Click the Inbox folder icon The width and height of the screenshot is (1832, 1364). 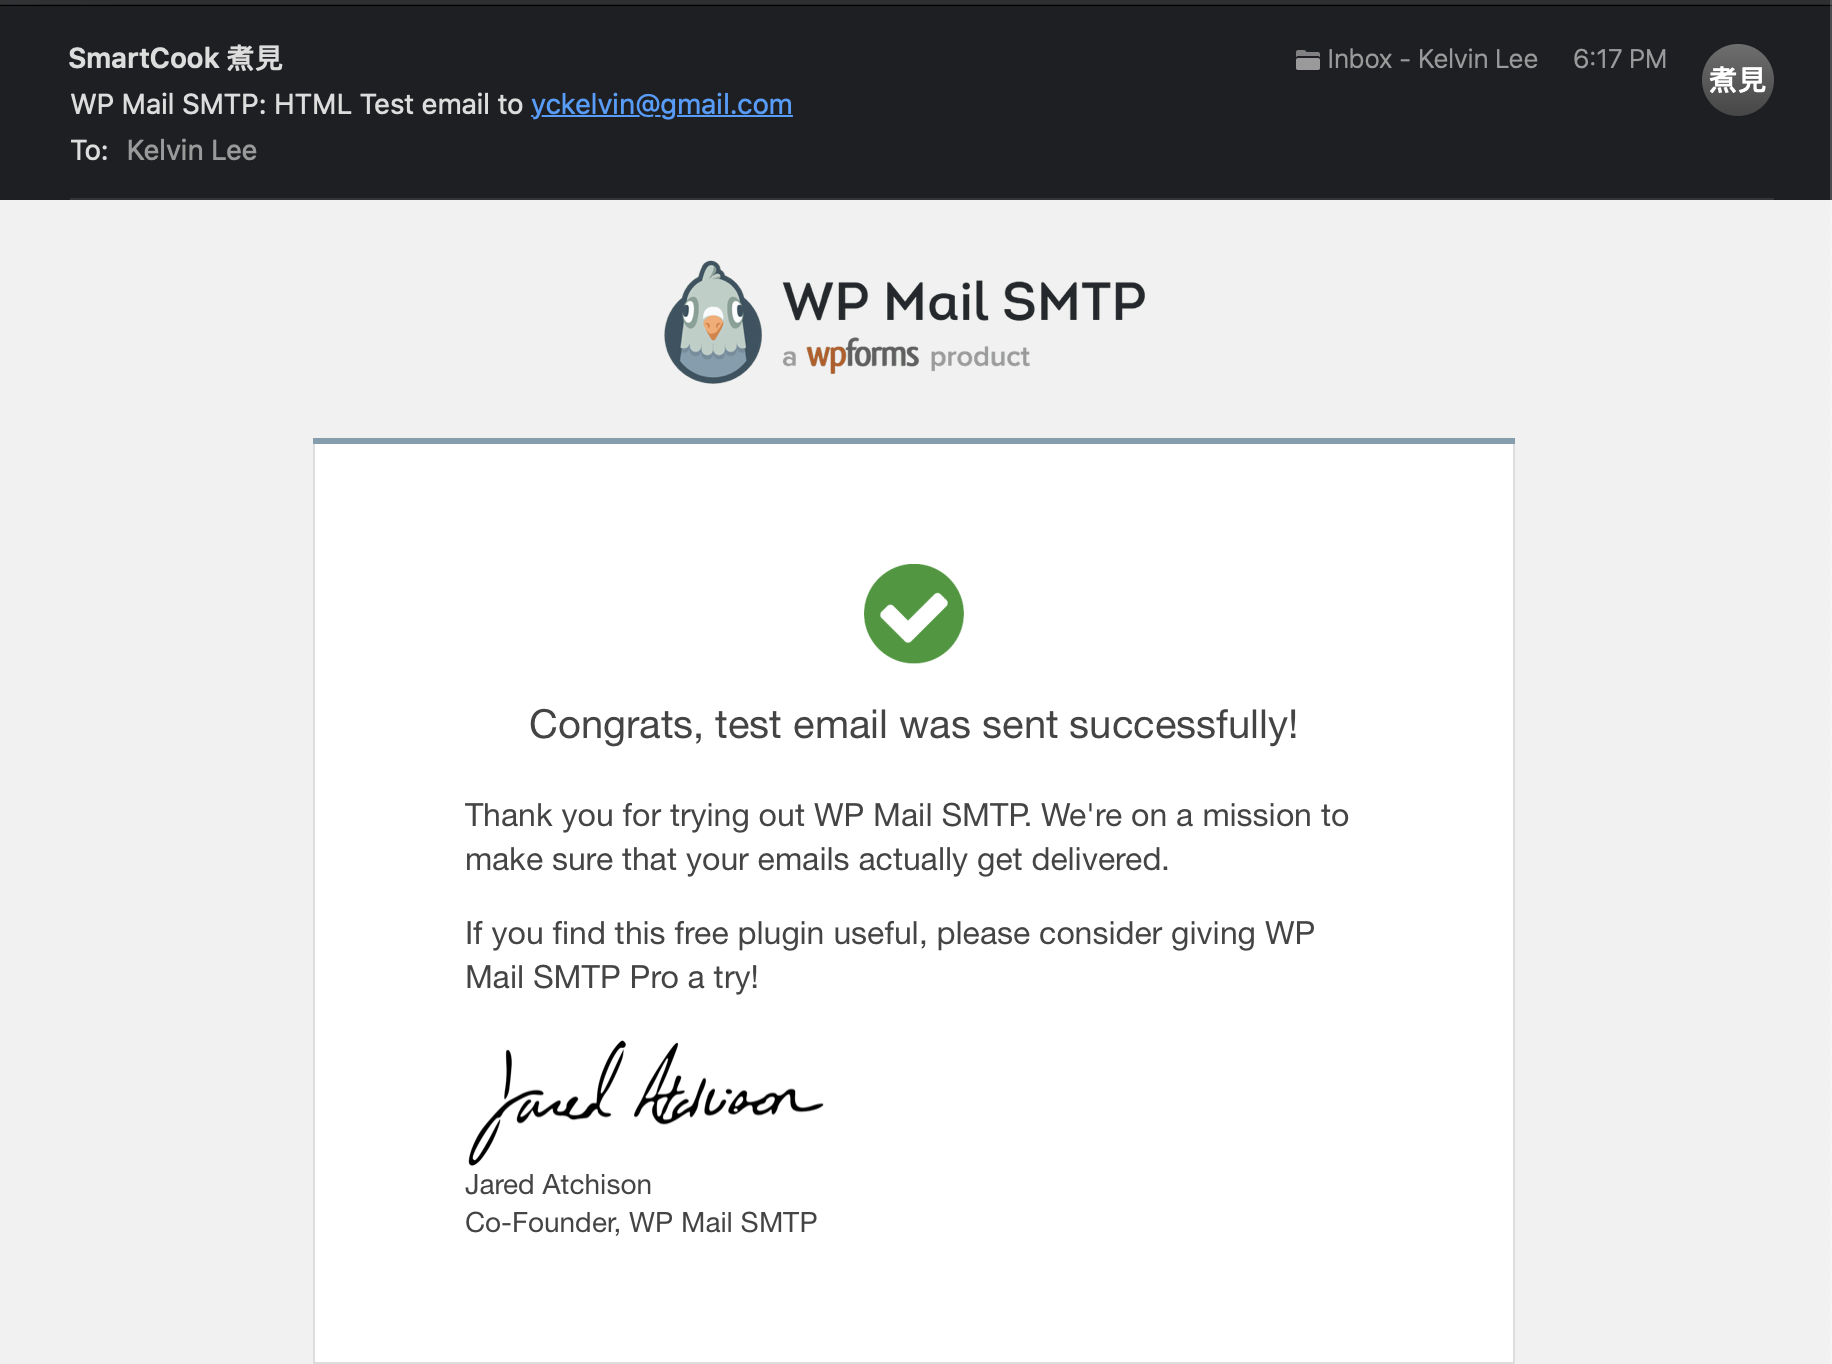tap(1307, 60)
